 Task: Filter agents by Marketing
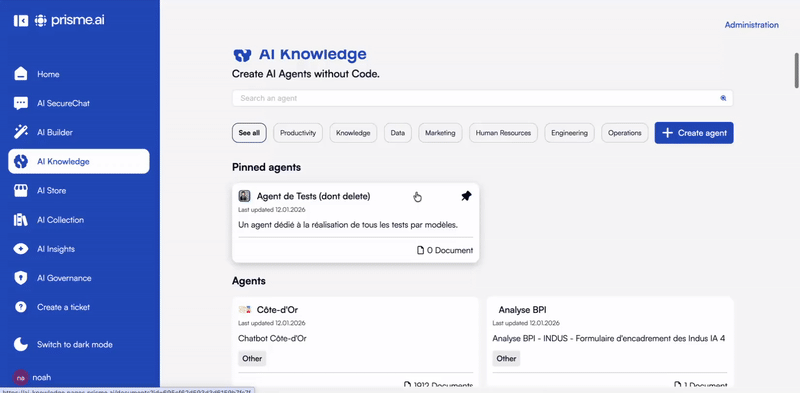(440, 133)
